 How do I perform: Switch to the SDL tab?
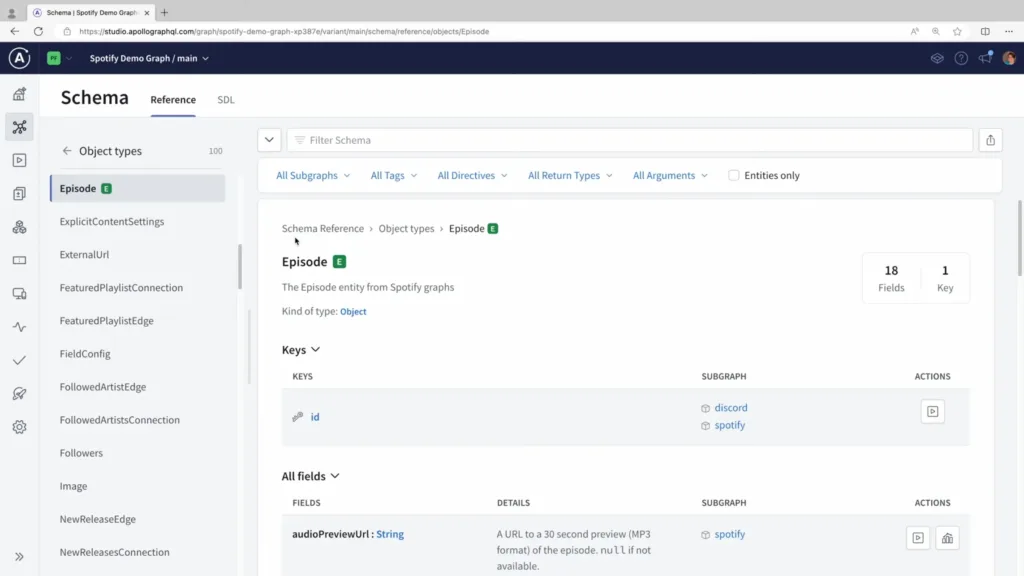point(226,100)
